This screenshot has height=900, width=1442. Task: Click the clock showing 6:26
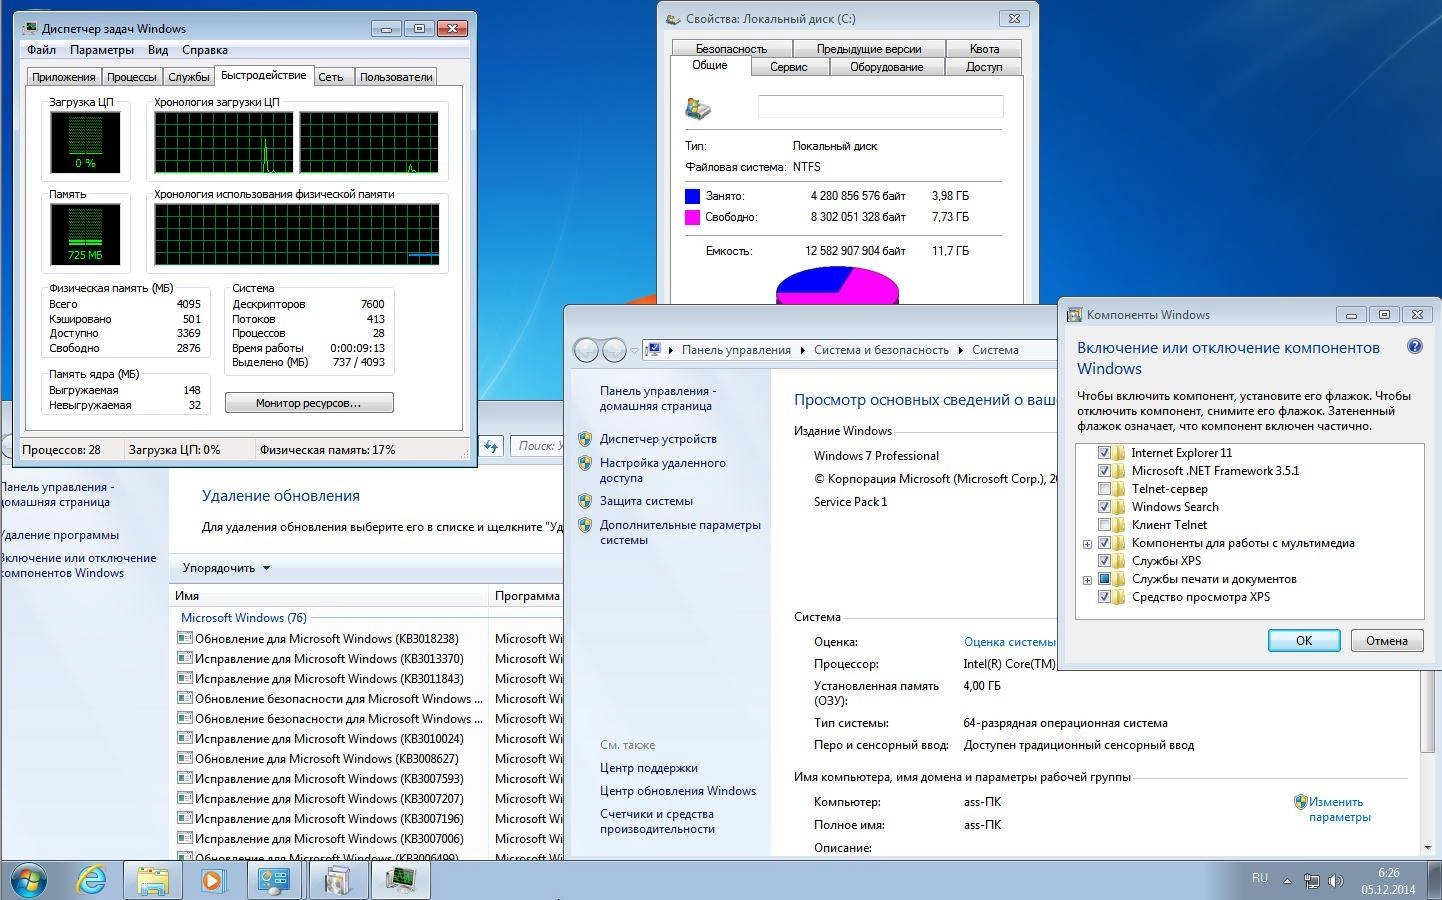coord(1388,873)
